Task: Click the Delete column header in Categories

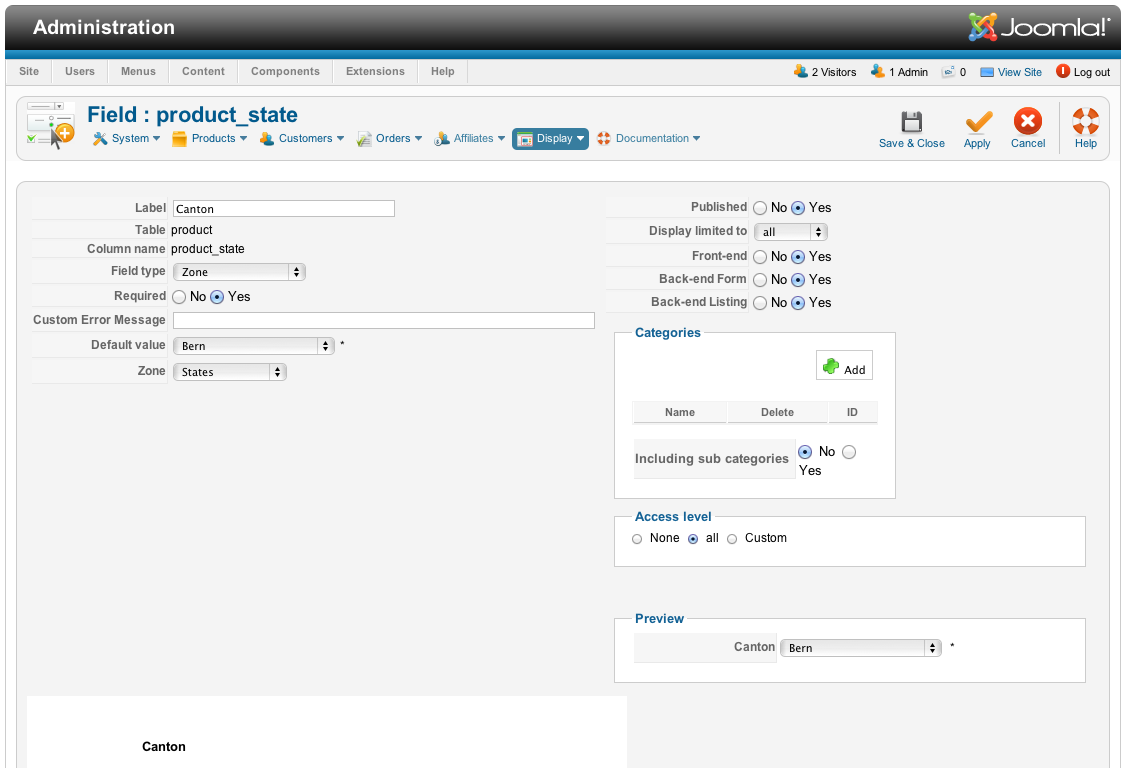Action: [777, 412]
